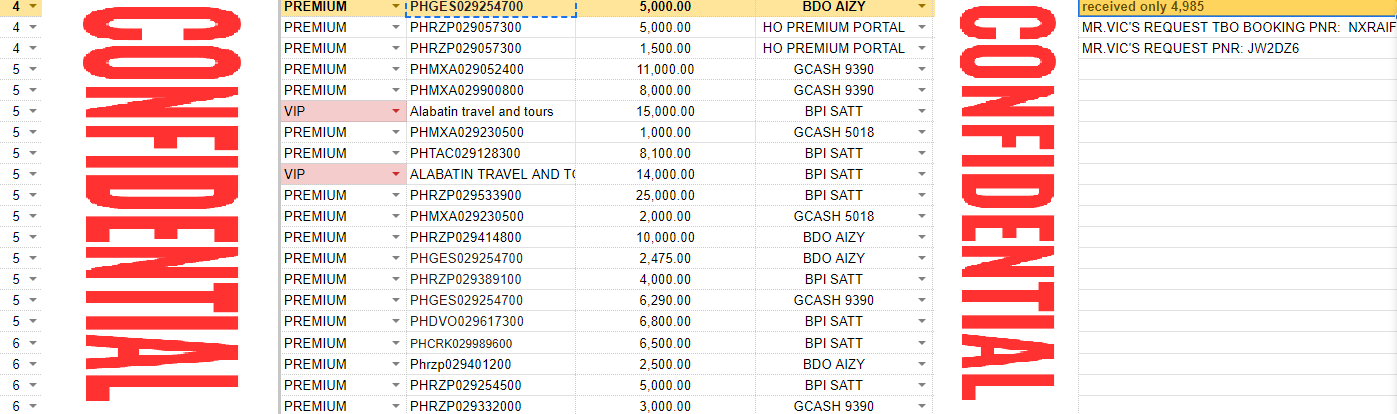
Task: Select the cell containing PHRZP029389100
Action: click(490, 279)
